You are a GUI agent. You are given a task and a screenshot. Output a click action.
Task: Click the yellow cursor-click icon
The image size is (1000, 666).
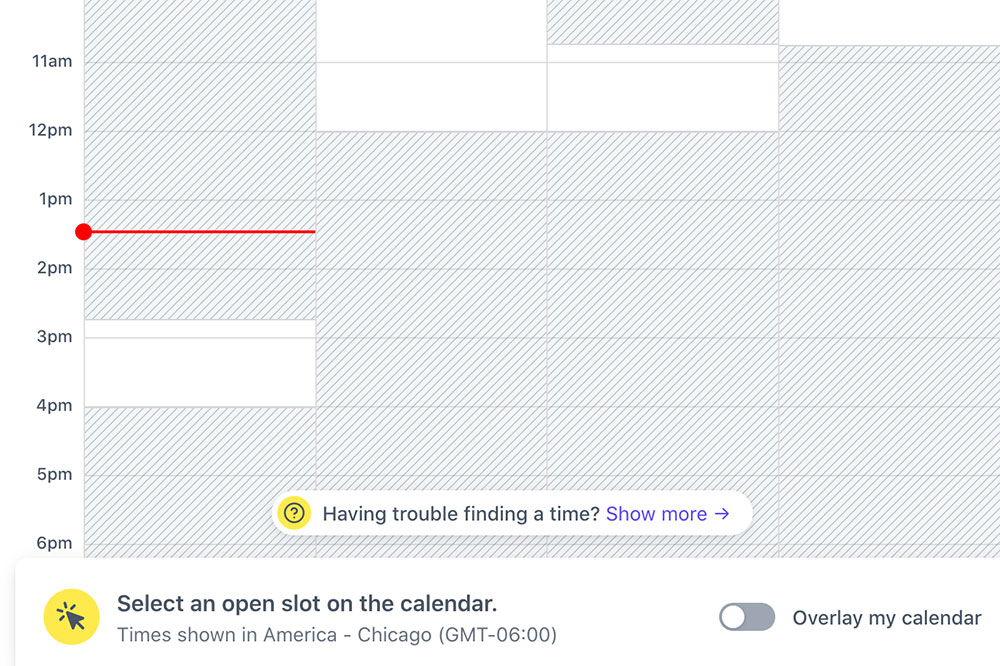(x=71, y=617)
